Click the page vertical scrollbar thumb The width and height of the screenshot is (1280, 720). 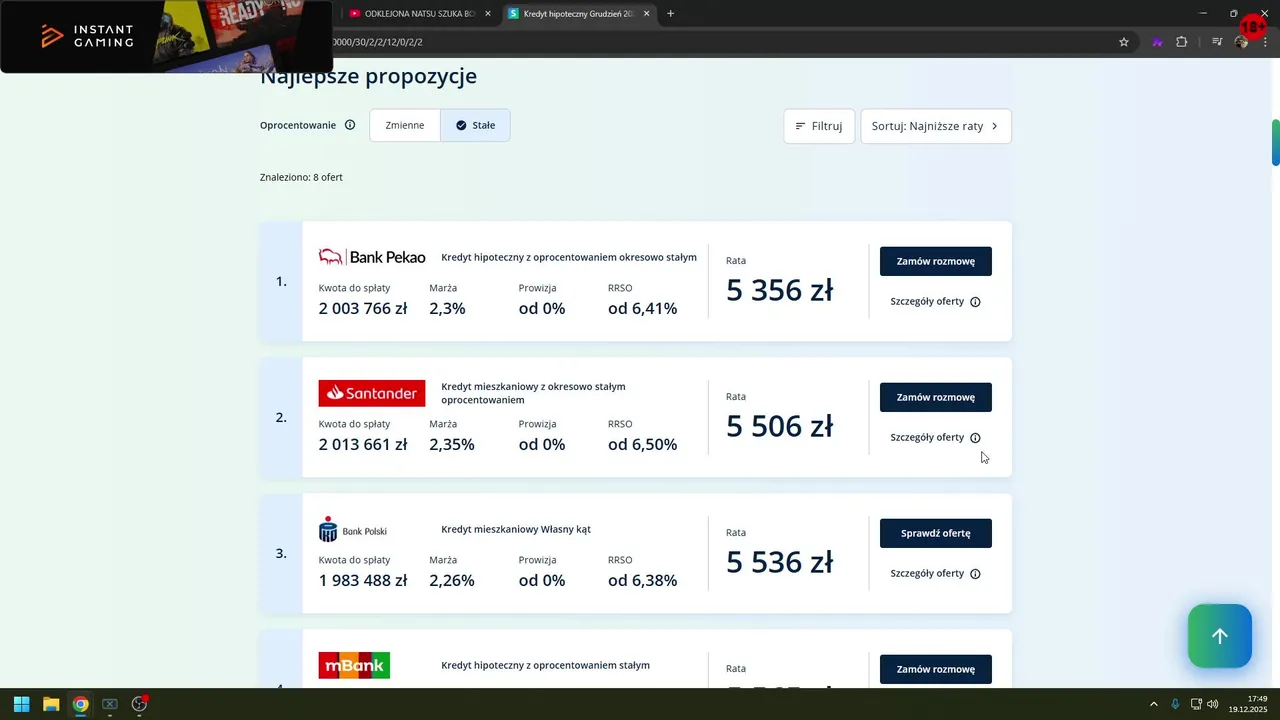point(1275,143)
